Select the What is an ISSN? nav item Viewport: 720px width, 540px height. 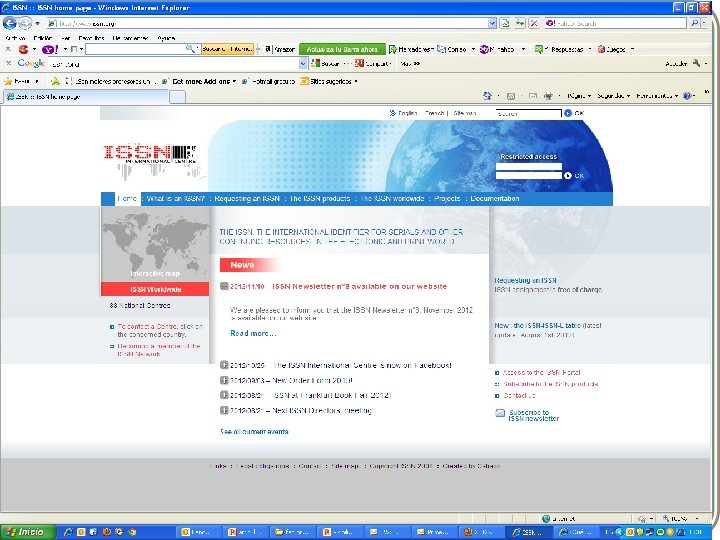click(x=176, y=198)
